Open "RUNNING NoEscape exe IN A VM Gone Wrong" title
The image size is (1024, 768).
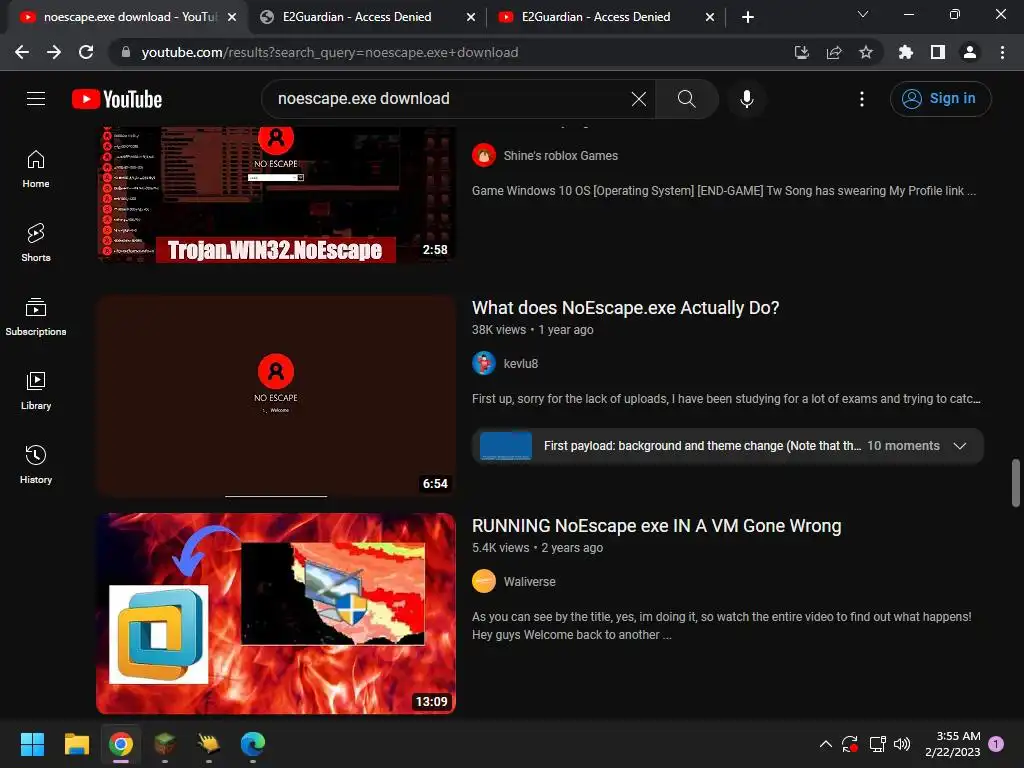(x=656, y=526)
